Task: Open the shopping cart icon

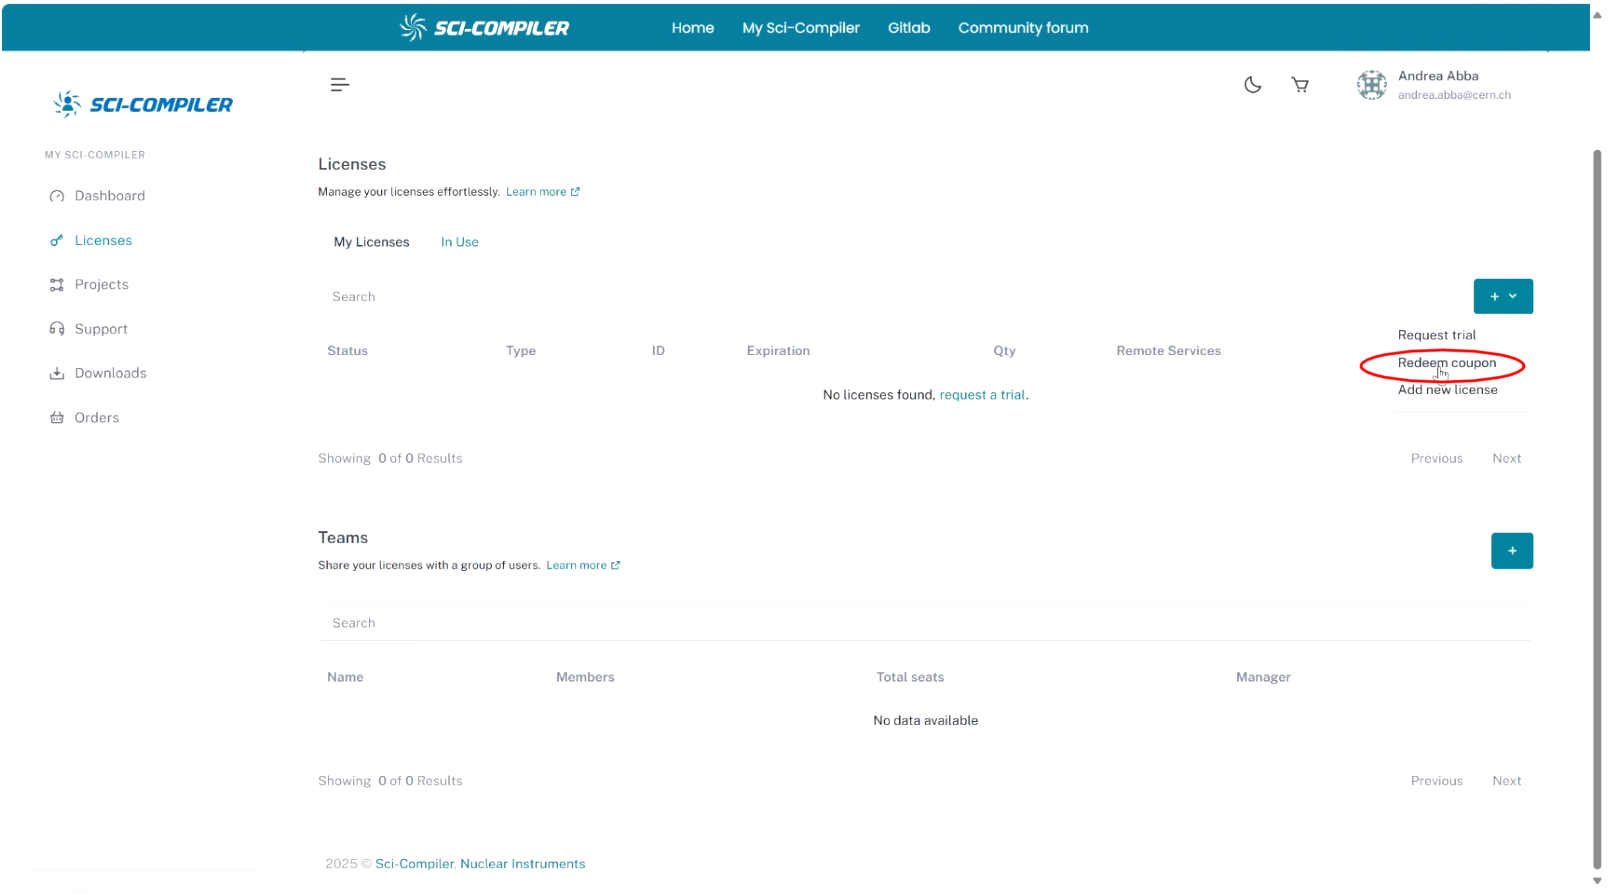Action: [x=1300, y=85]
